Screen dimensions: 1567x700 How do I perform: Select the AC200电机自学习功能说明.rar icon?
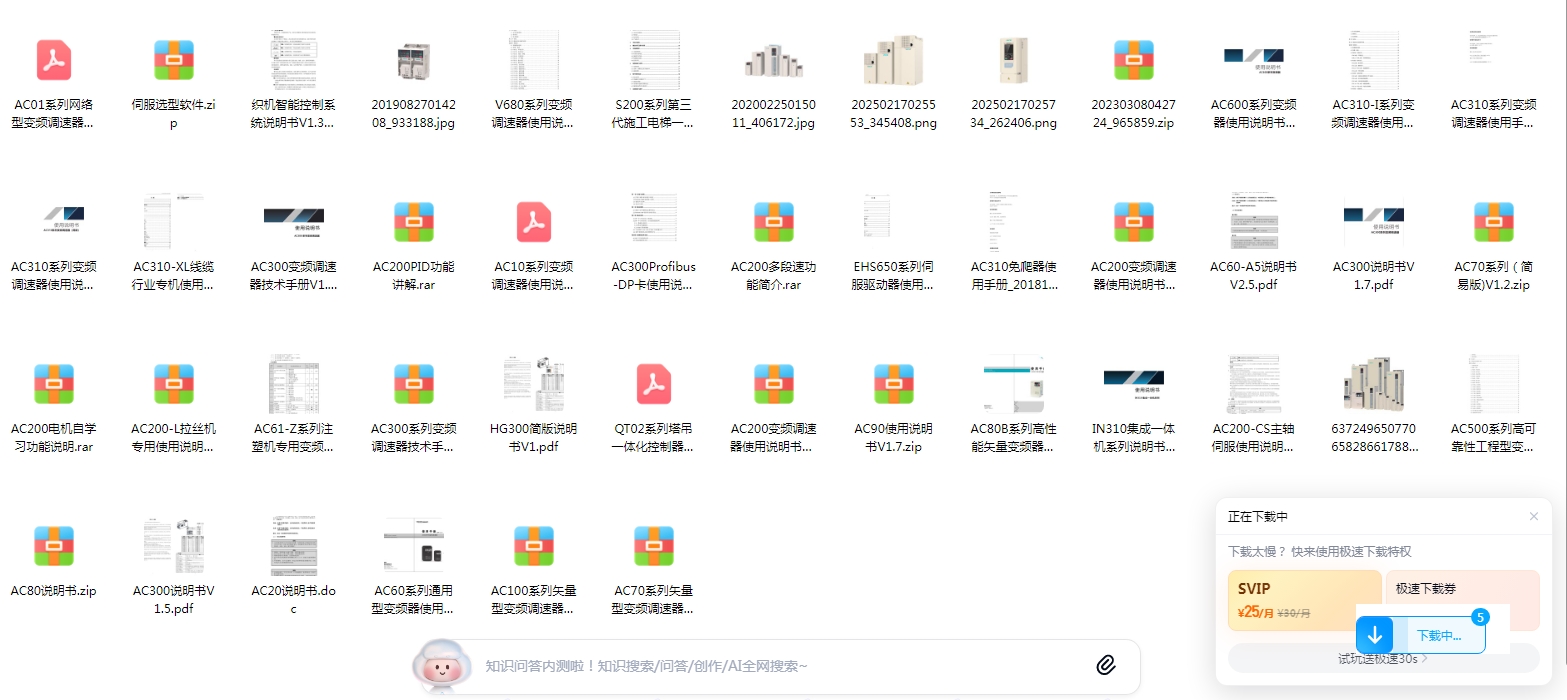[x=54, y=384]
